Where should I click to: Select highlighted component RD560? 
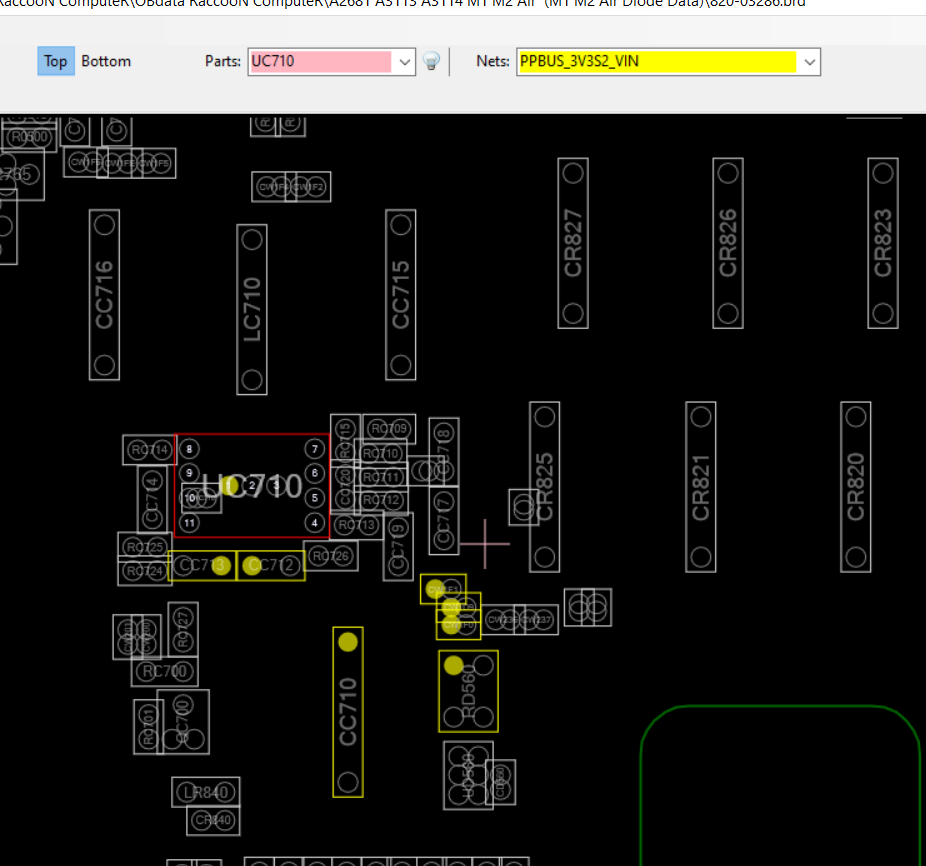pos(468,692)
